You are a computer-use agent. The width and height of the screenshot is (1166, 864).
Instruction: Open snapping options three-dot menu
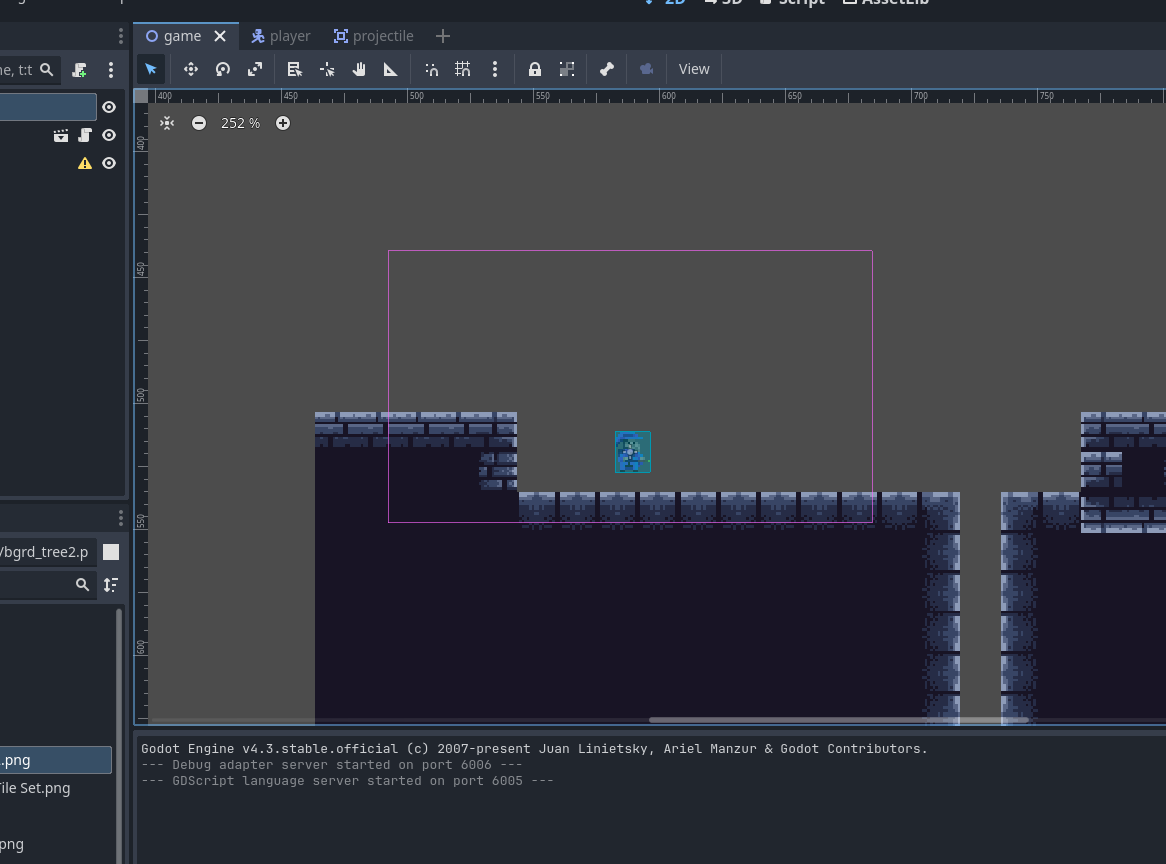[x=495, y=69]
